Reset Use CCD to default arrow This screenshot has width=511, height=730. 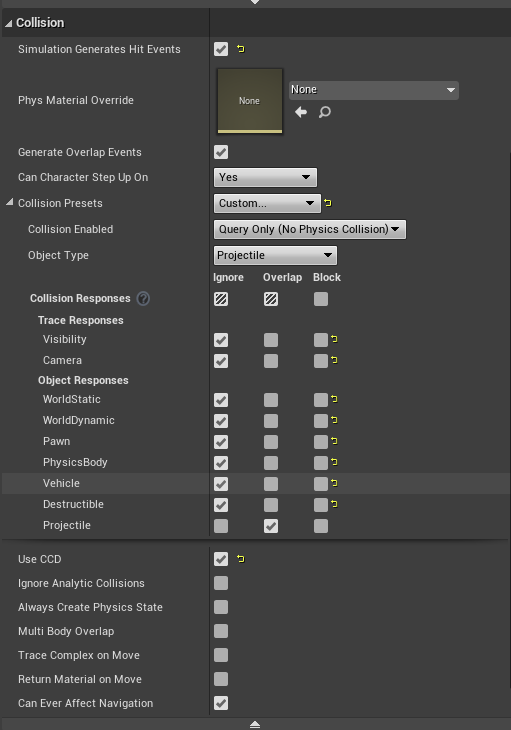pyautogui.click(x=241, y=559)
